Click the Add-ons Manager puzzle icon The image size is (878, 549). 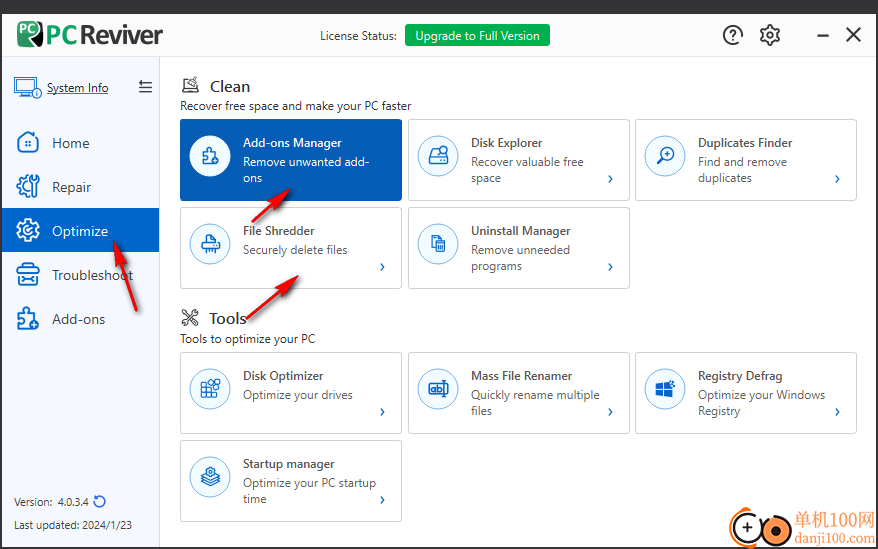(x=210, y=156)
